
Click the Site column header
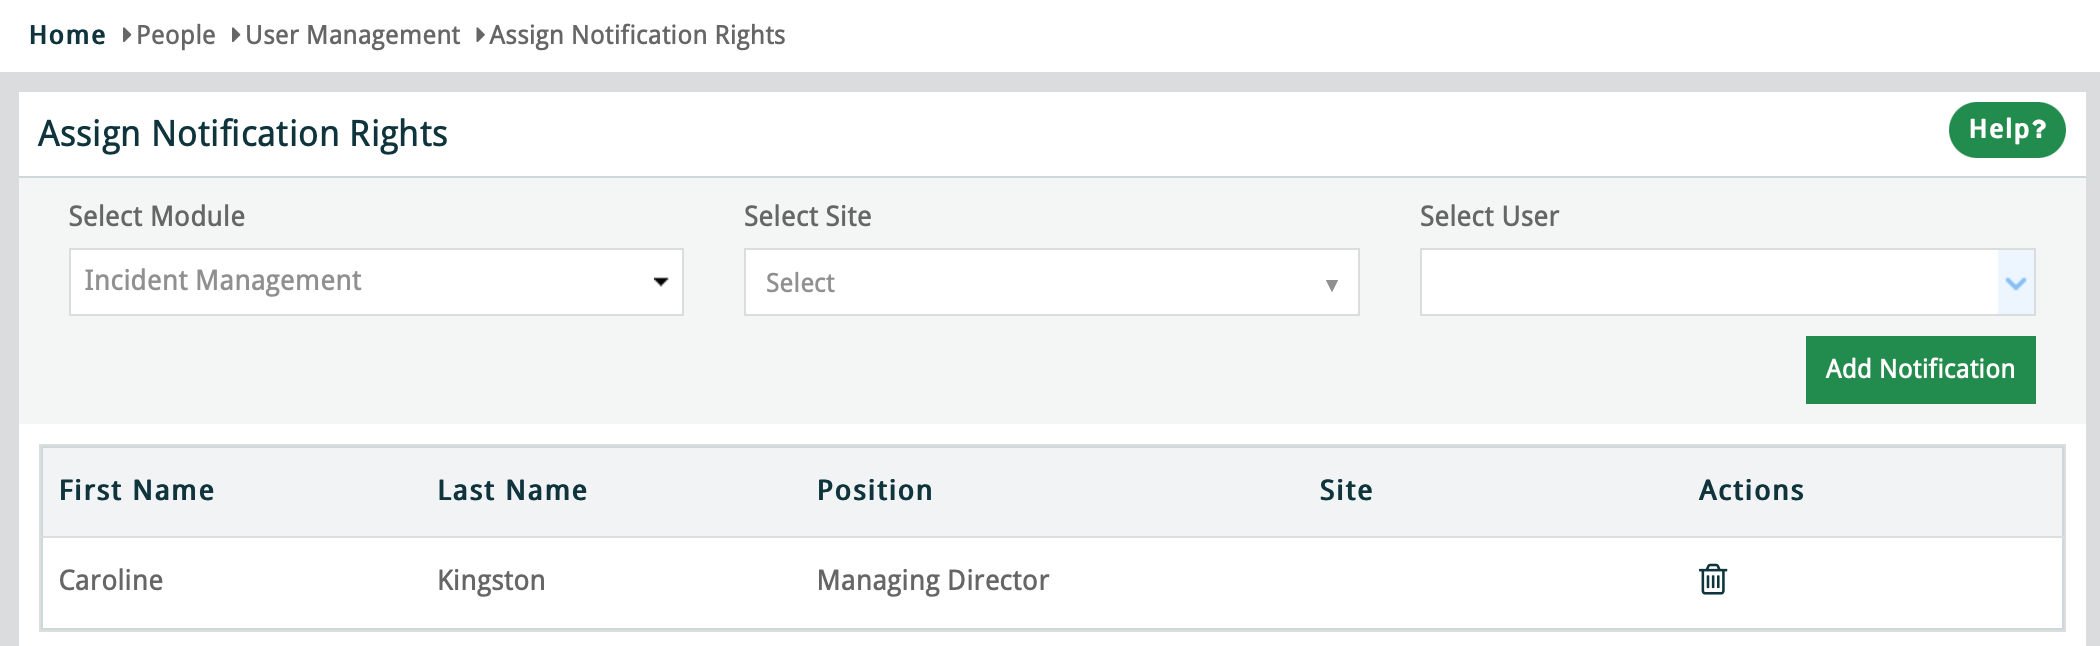(x=1345, y=490)
